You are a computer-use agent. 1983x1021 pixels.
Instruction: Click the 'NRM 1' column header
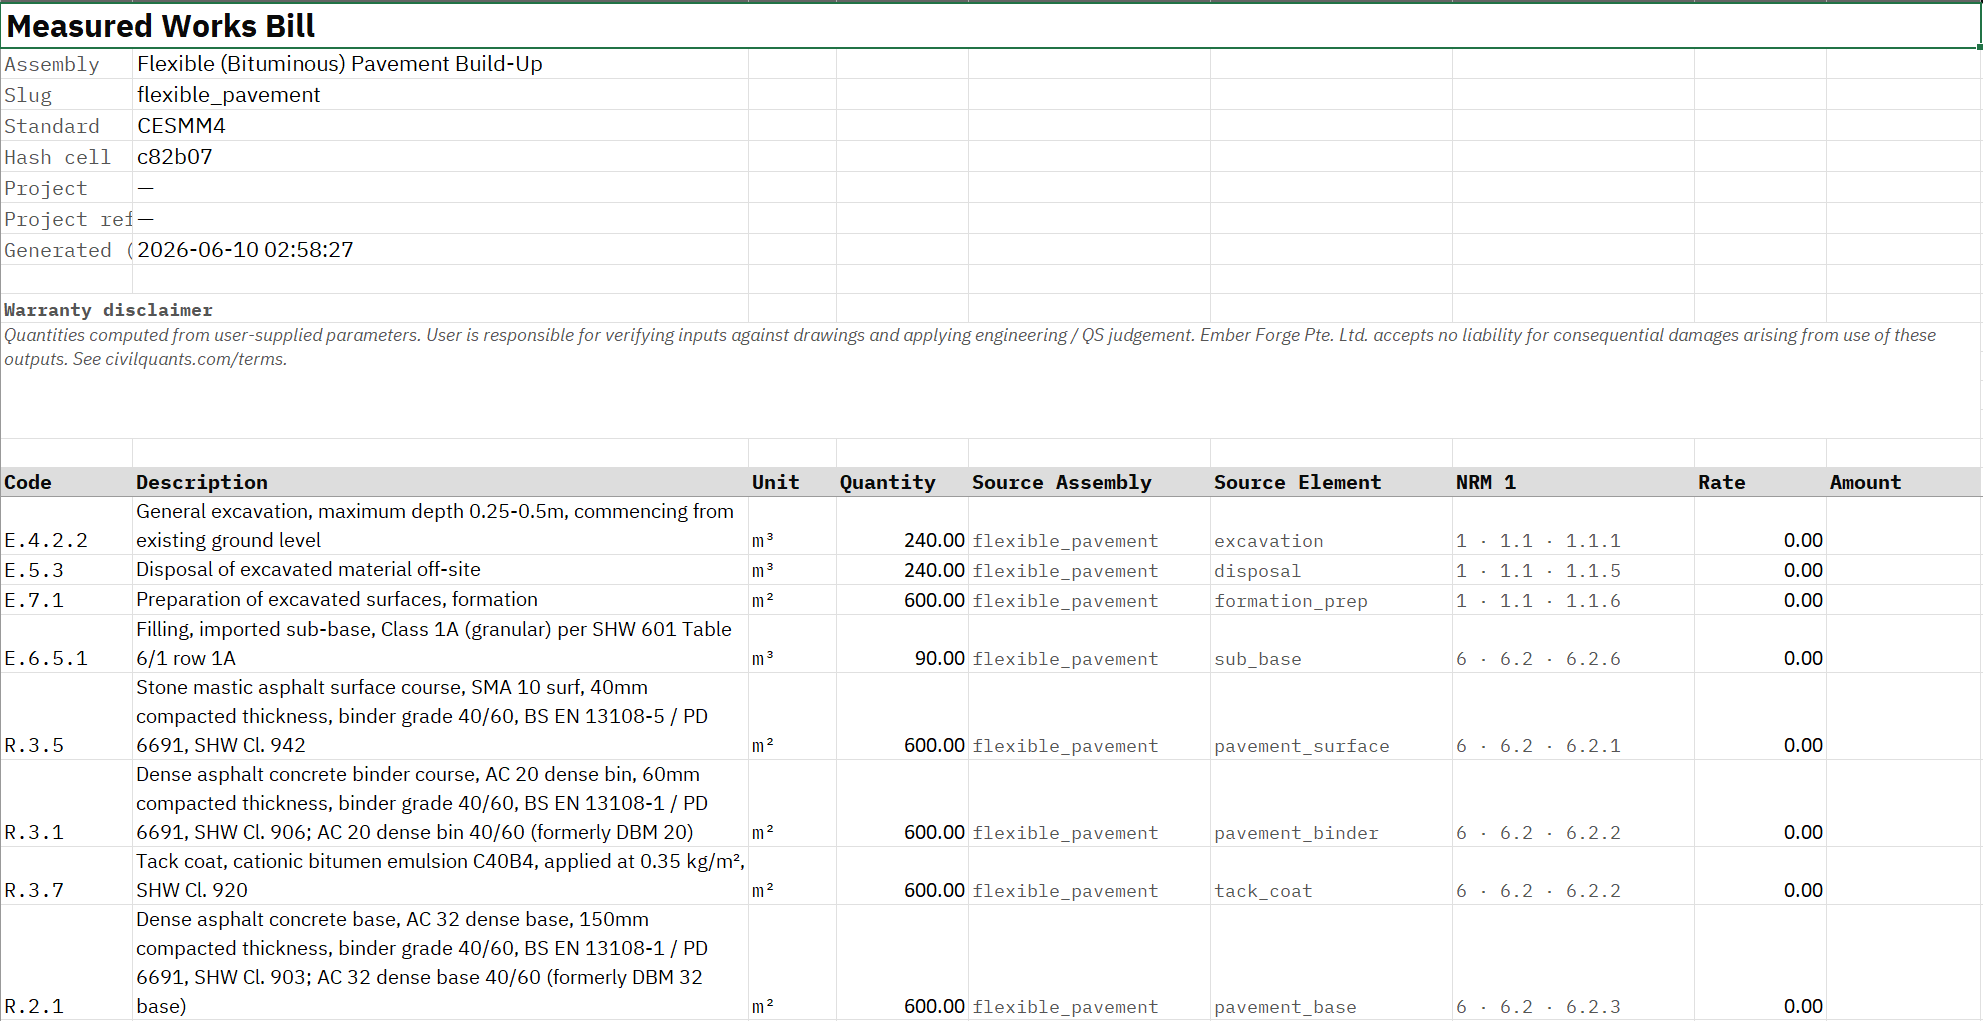(1573, 482)
